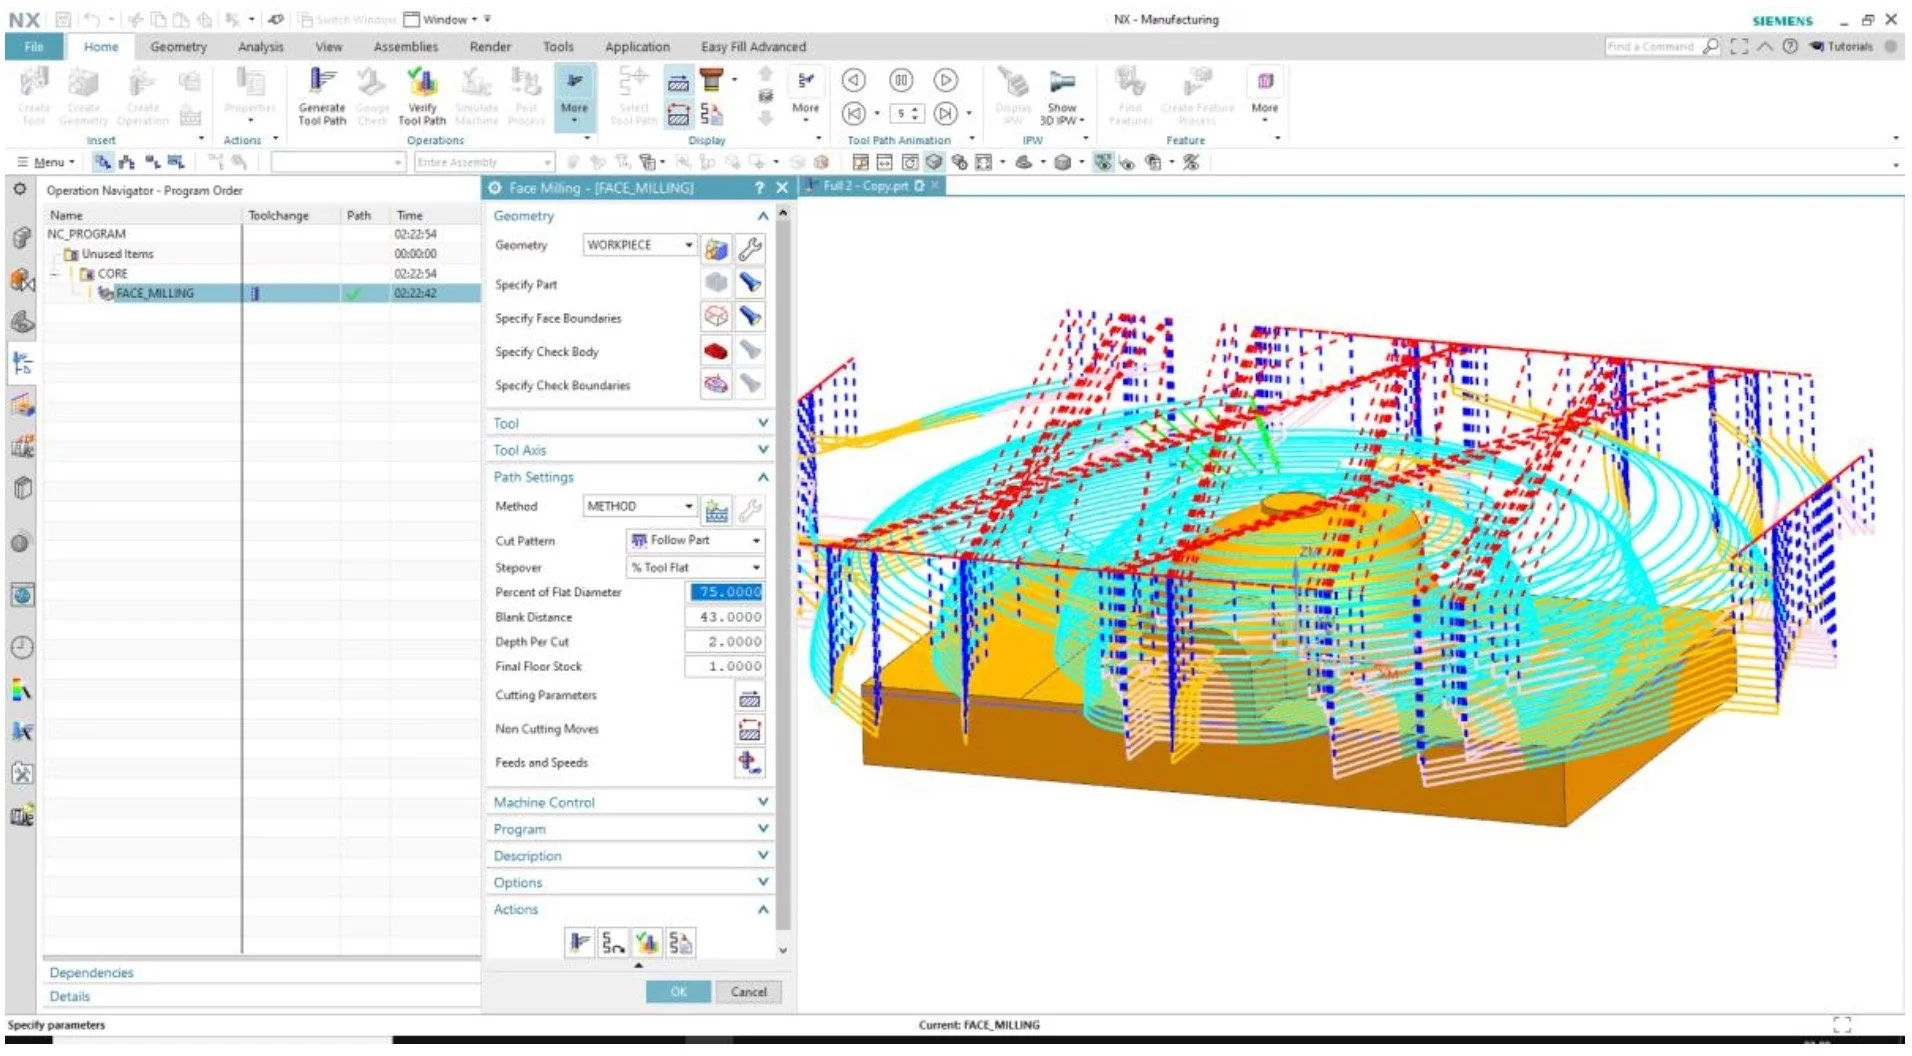Click the Specify Face Boundaries display flashlight
This screenshot has height=1056, width=1912.
coord(750,317)
